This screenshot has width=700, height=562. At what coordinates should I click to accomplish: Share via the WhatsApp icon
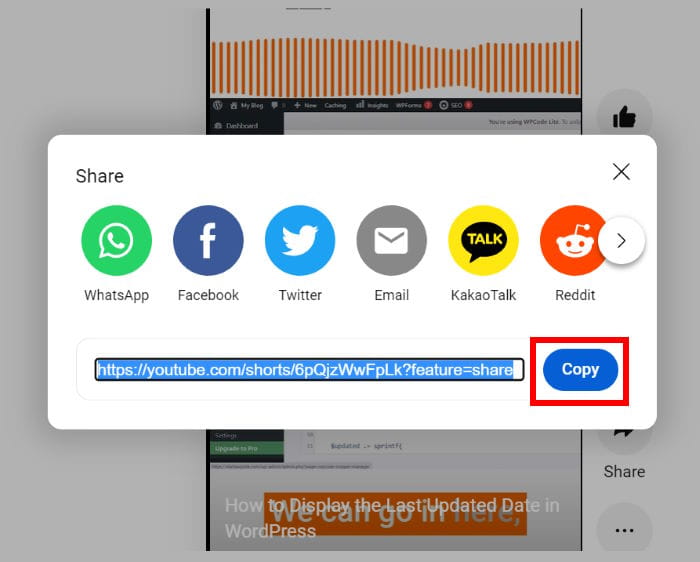(x=117, y=241)
